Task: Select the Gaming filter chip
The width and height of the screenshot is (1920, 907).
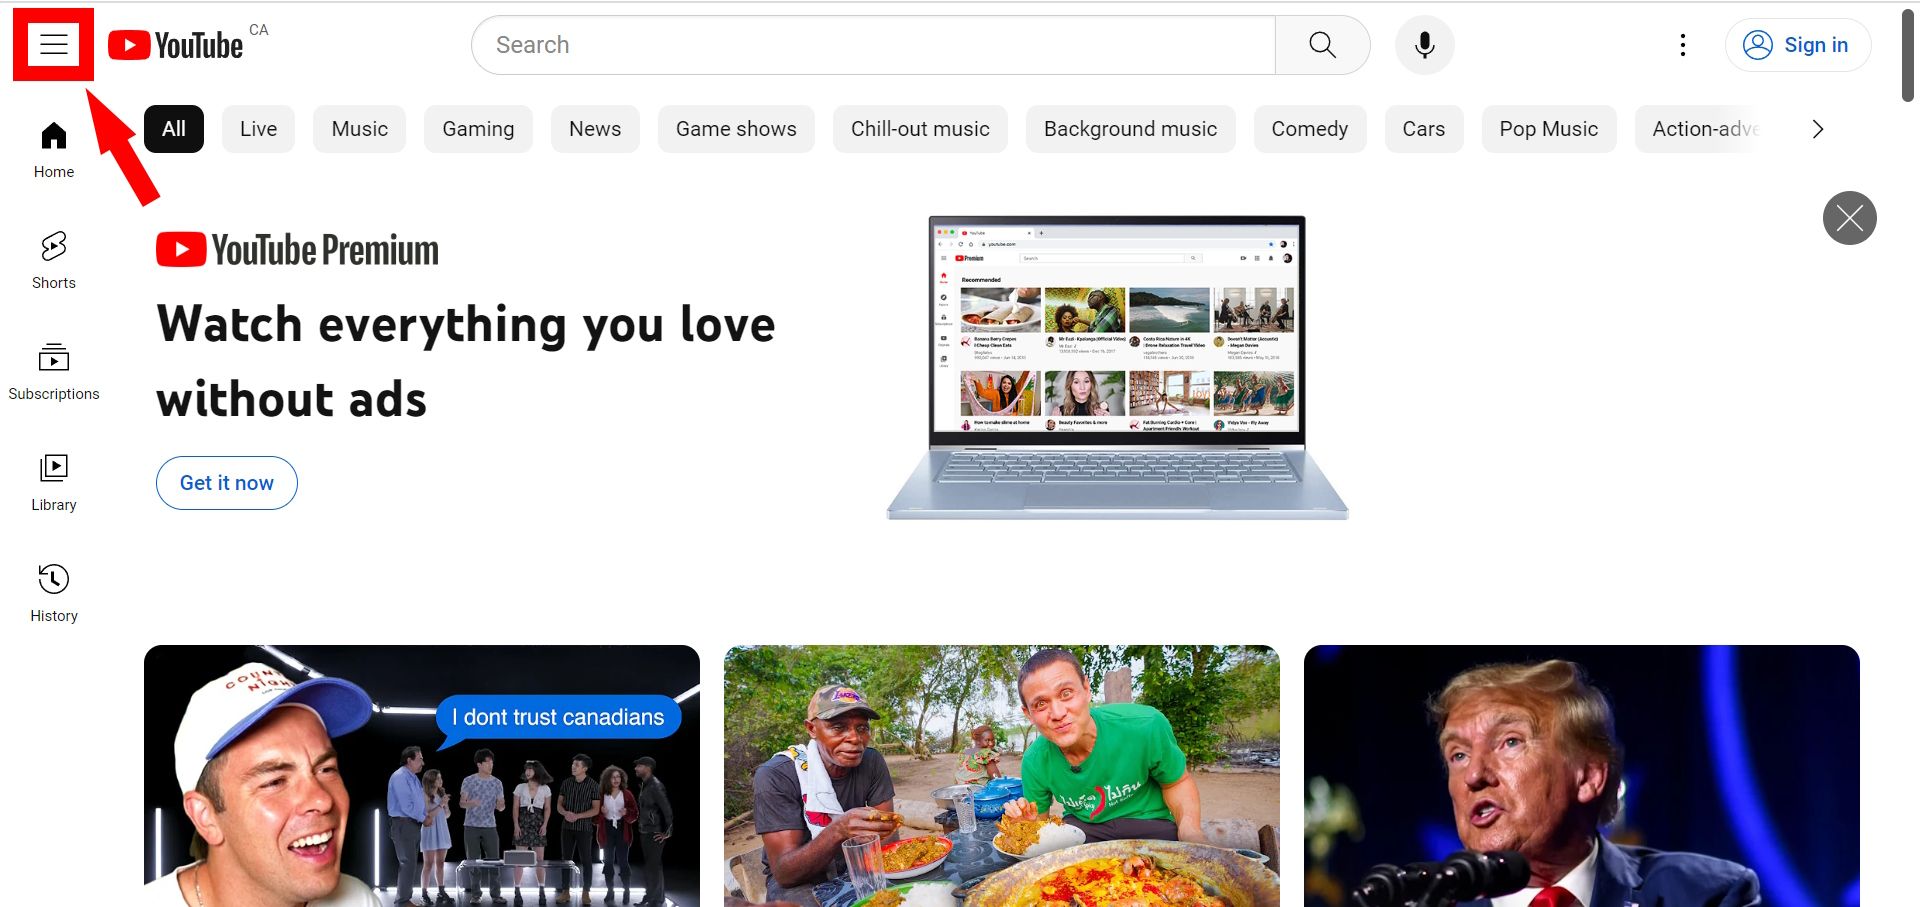Action: pos(478,129)
